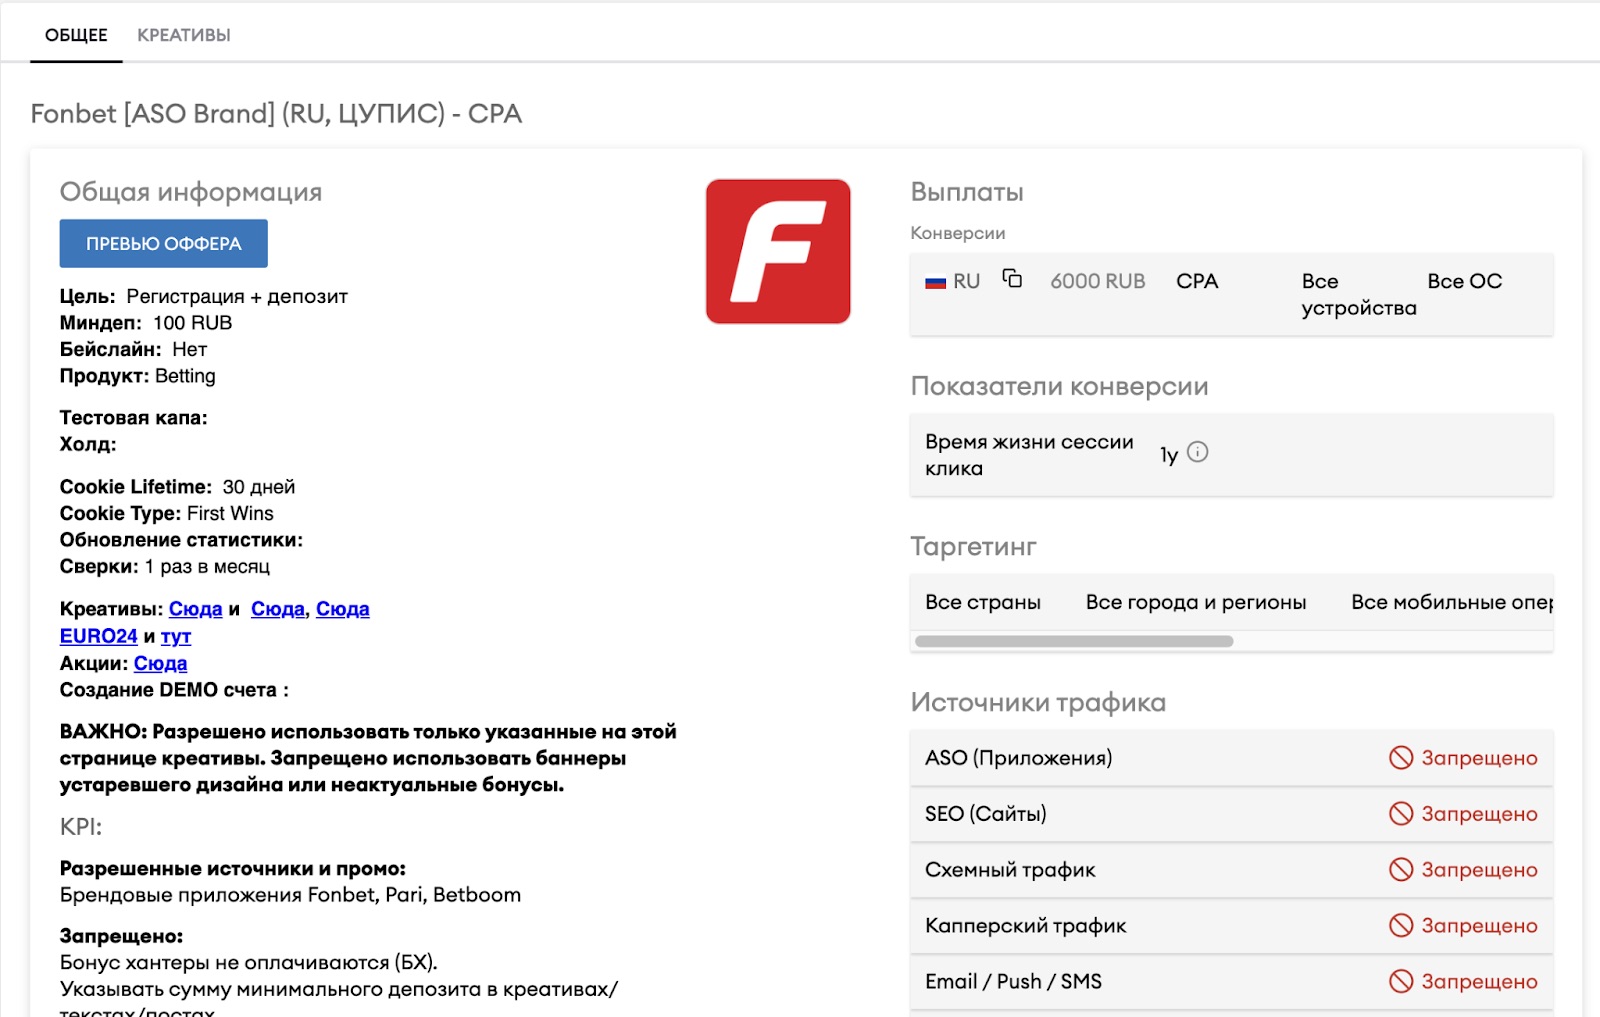Click the Цель: Регистрация + депозит line
1600x1017 pixels.
(x=204, y=297)
